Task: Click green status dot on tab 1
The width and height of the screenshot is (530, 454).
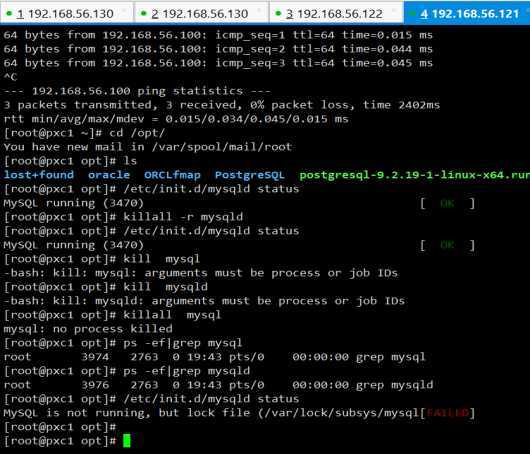Action: click(x=9, y=13)
